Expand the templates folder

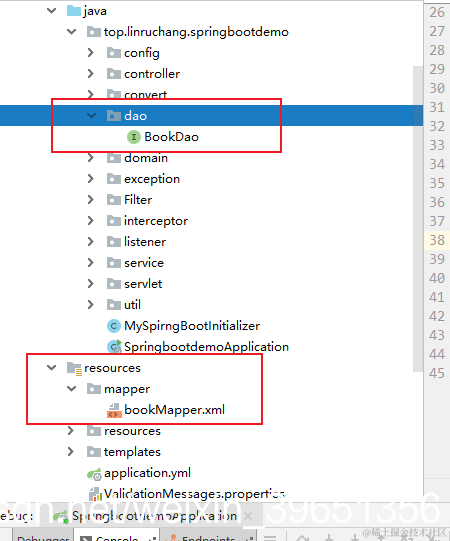tap(71, 452)
